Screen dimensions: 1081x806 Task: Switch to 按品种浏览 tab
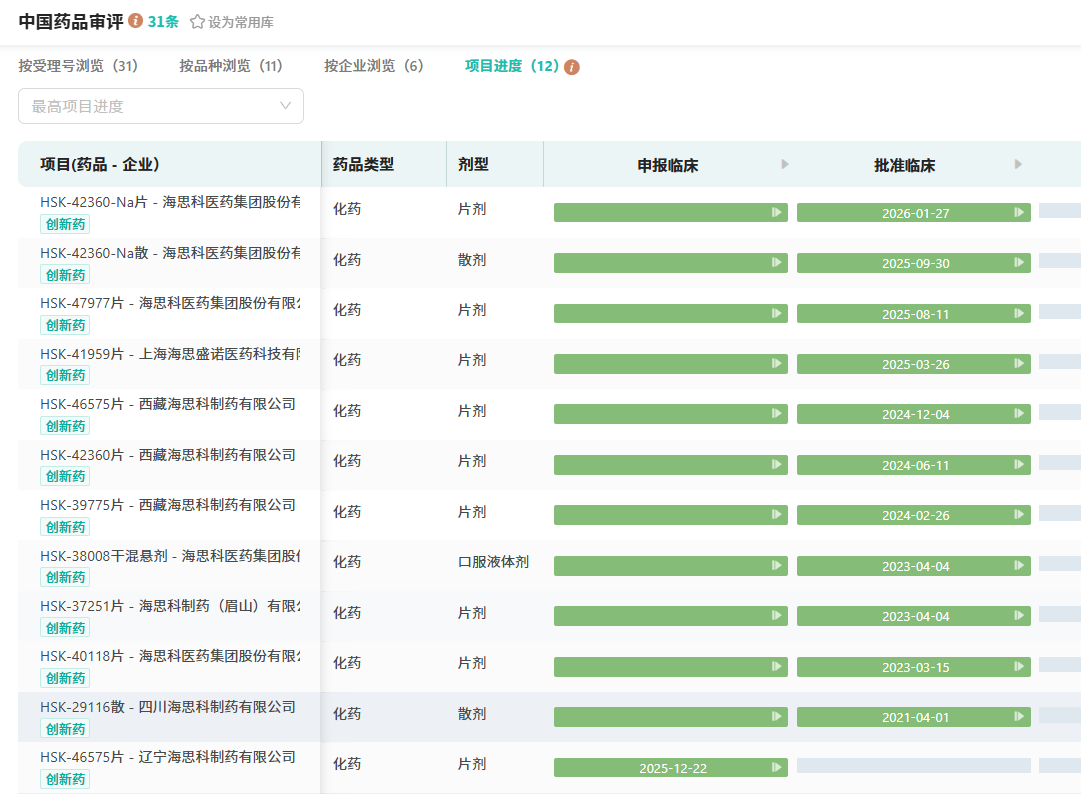231,66
